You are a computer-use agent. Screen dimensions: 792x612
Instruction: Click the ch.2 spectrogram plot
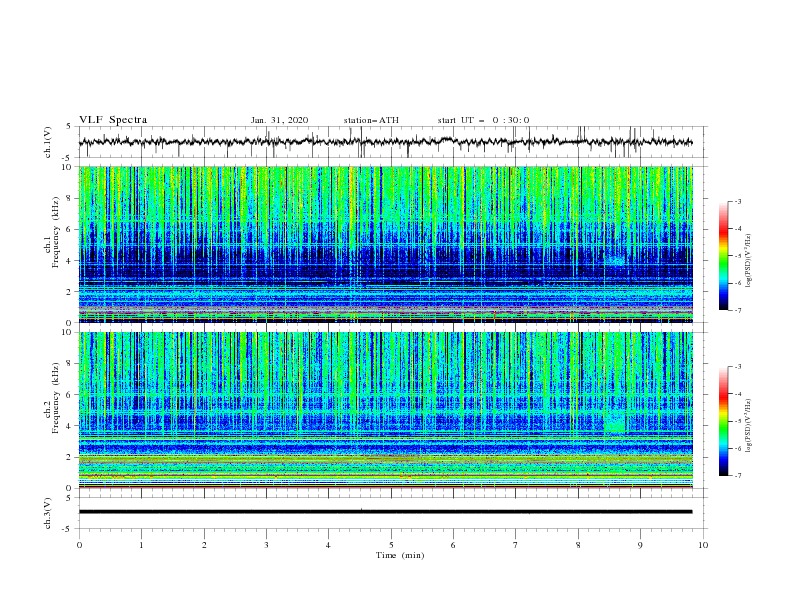pyautogui.click(x=385, y=410)
